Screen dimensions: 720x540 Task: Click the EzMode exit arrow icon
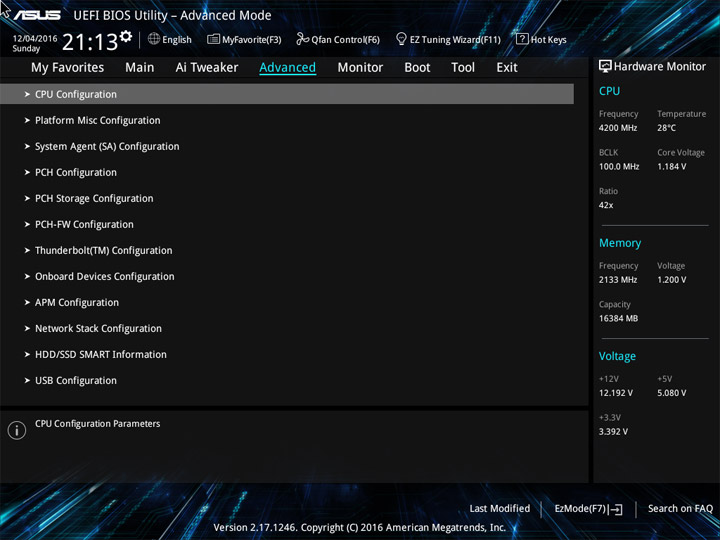point(617,509)
